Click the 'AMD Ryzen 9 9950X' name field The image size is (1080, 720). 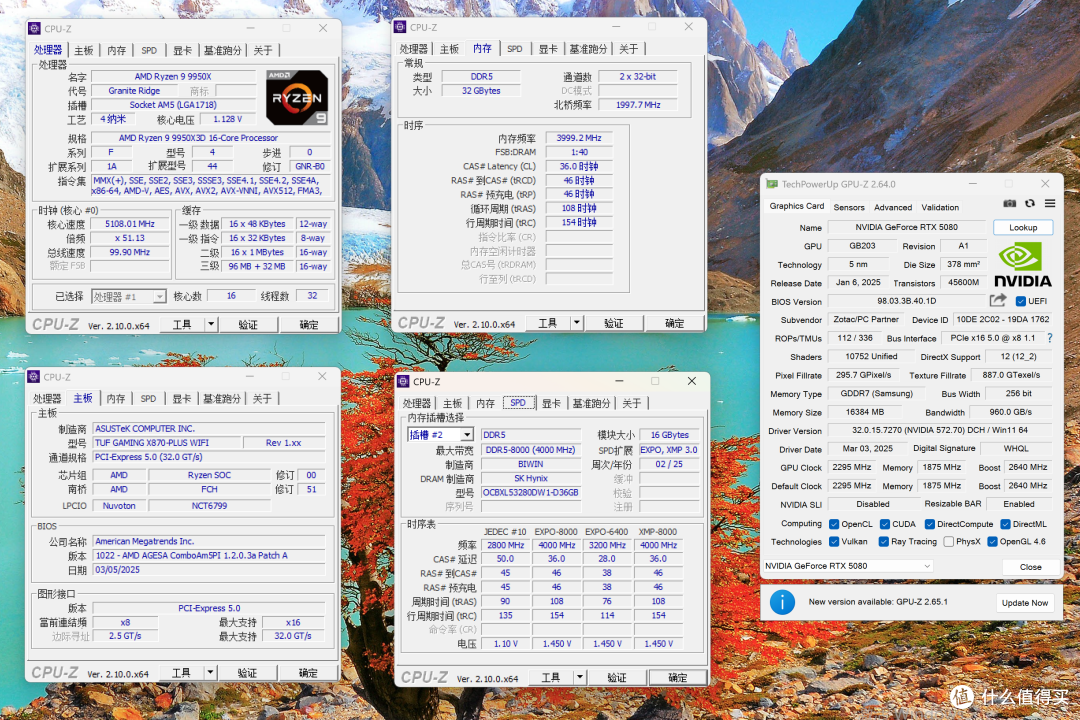173,76
